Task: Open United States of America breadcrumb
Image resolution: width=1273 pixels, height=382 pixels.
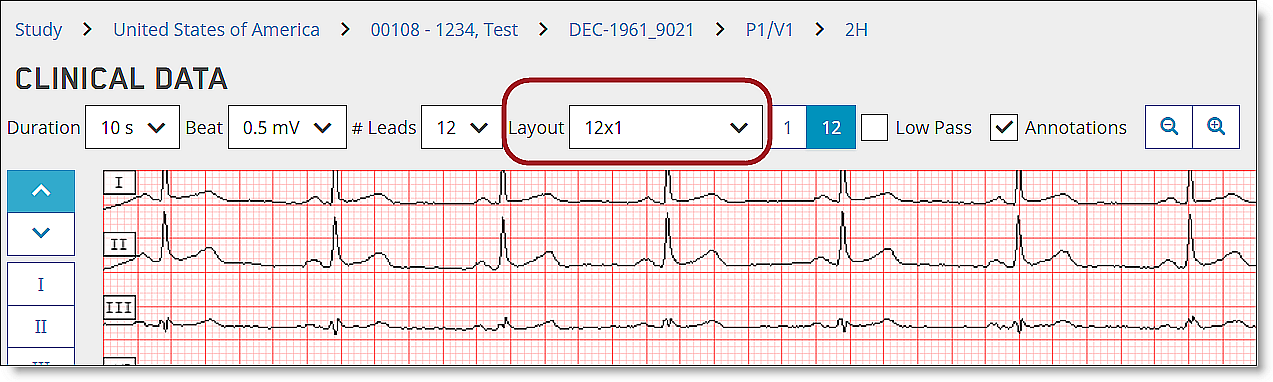Action: point(216,29)
